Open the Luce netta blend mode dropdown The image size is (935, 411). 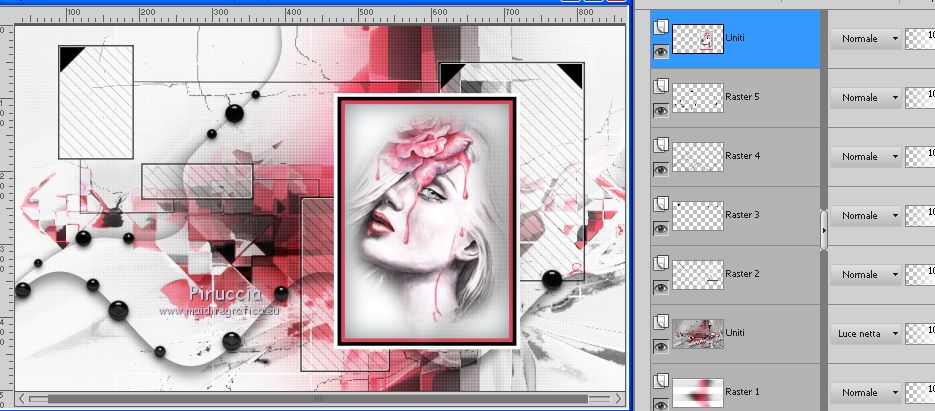[x=865, y=334]
